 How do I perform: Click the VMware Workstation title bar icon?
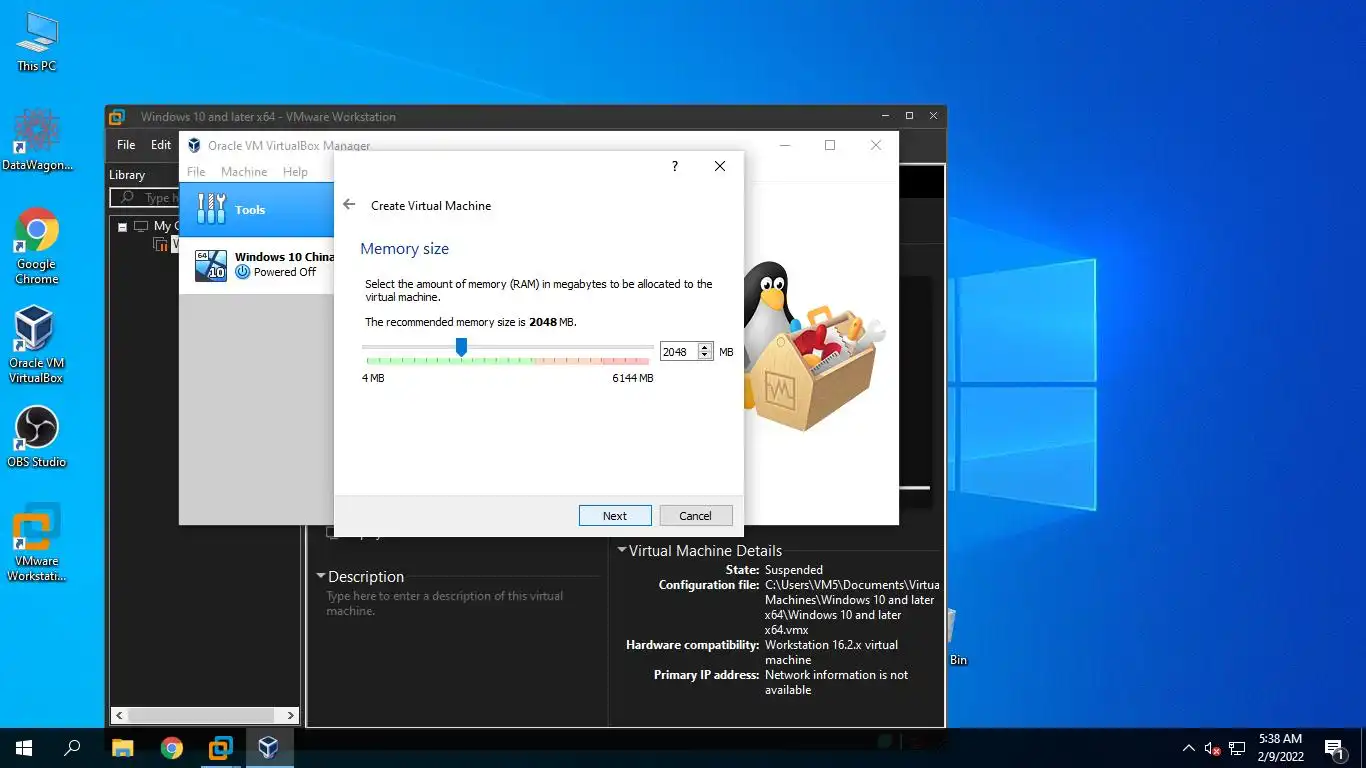(x=117, y=117)
